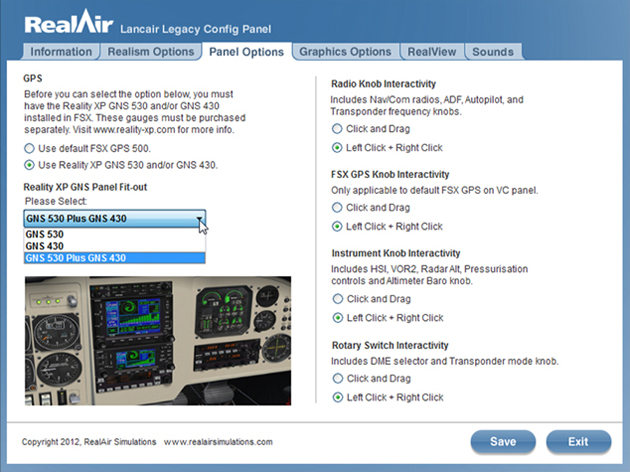630x472 pixels.
Task: Open the Sounds tab
Action: 493,52
